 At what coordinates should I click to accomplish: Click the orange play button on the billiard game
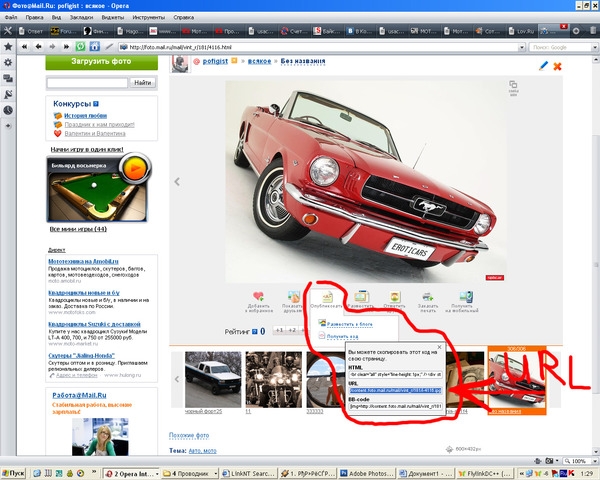(135, 168)
